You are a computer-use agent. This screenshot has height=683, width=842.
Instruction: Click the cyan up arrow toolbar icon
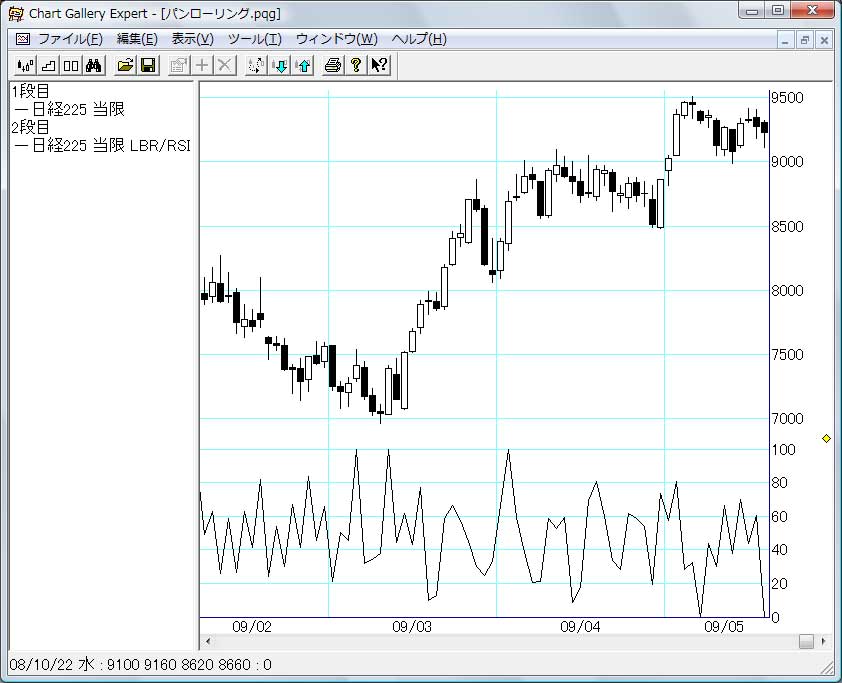pyautogui.click(x=303, y=66)
